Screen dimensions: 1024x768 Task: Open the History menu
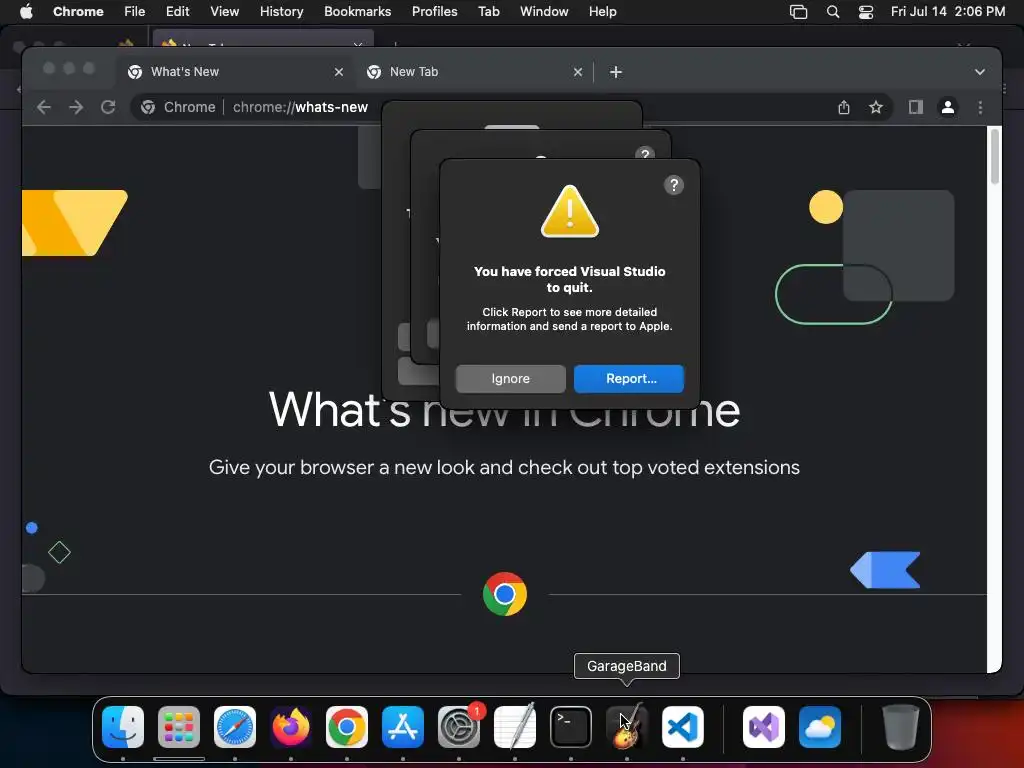(281, 12)
